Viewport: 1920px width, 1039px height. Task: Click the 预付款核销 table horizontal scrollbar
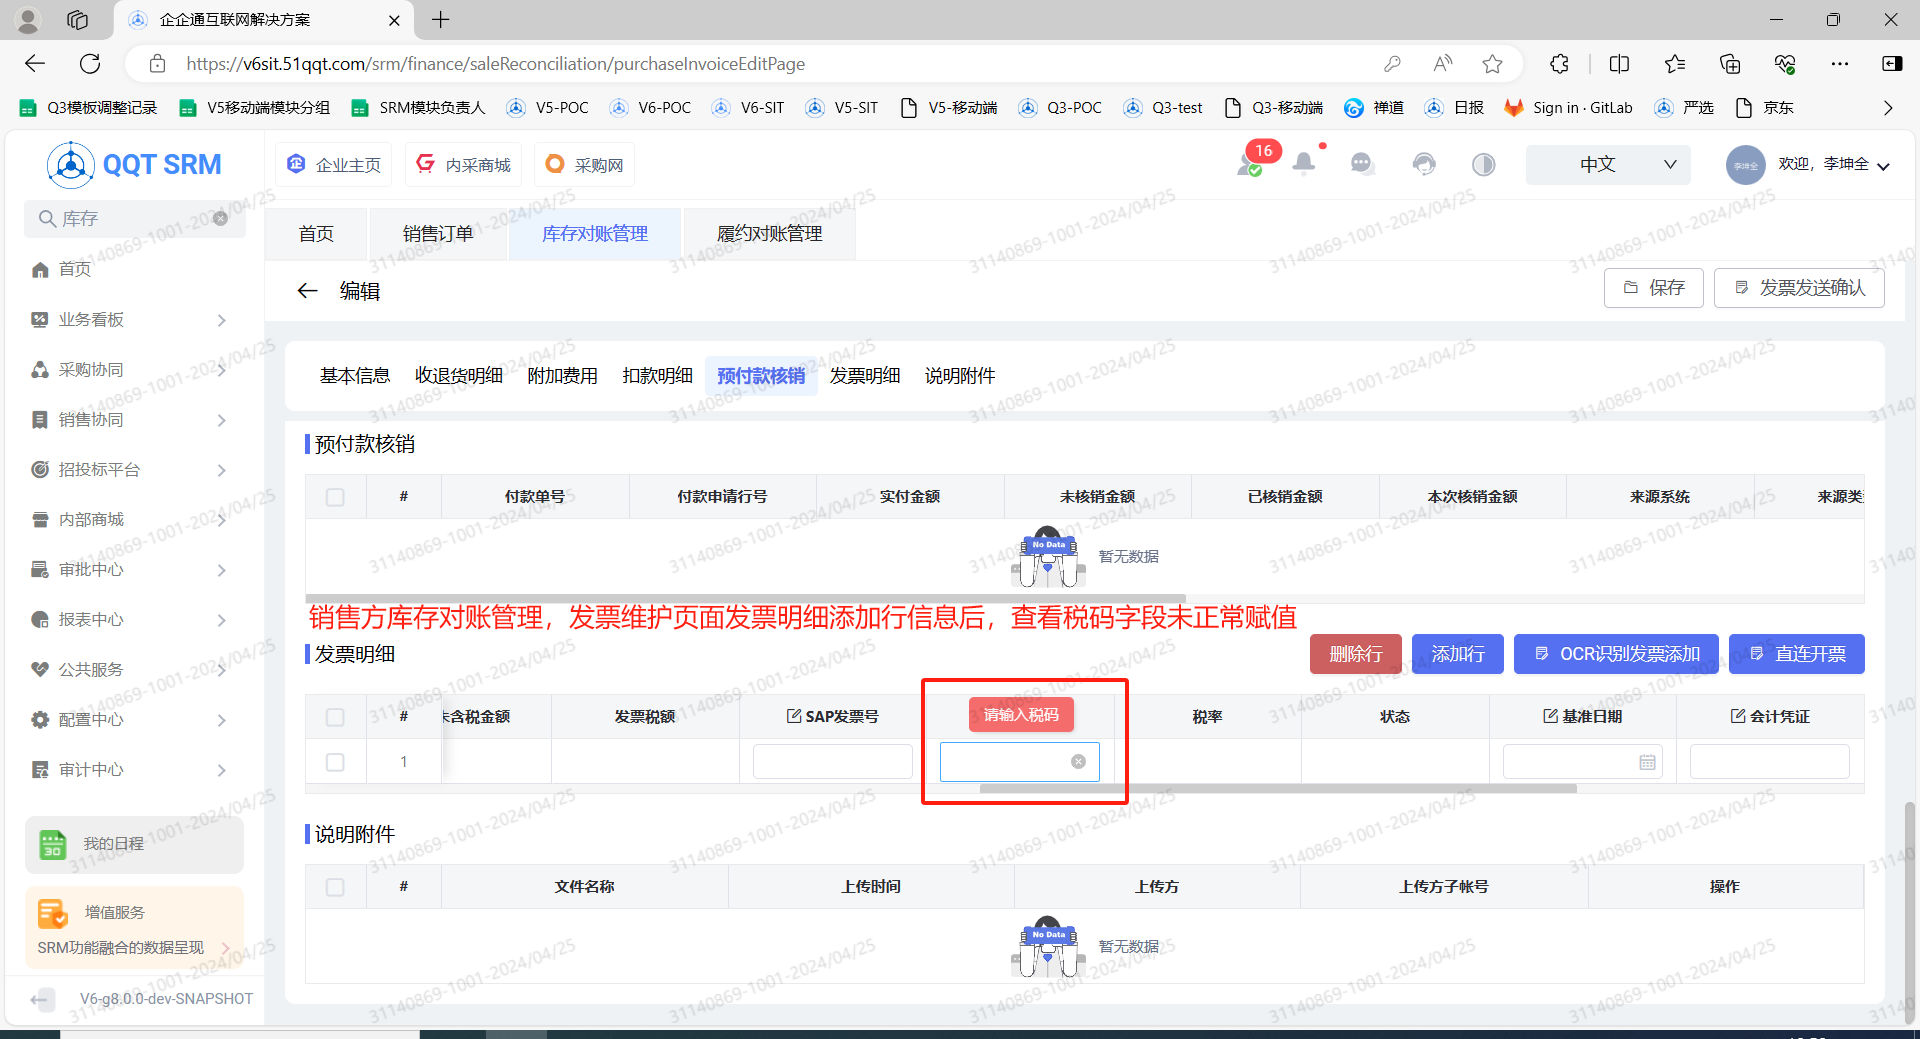click(x=746, y=598)
